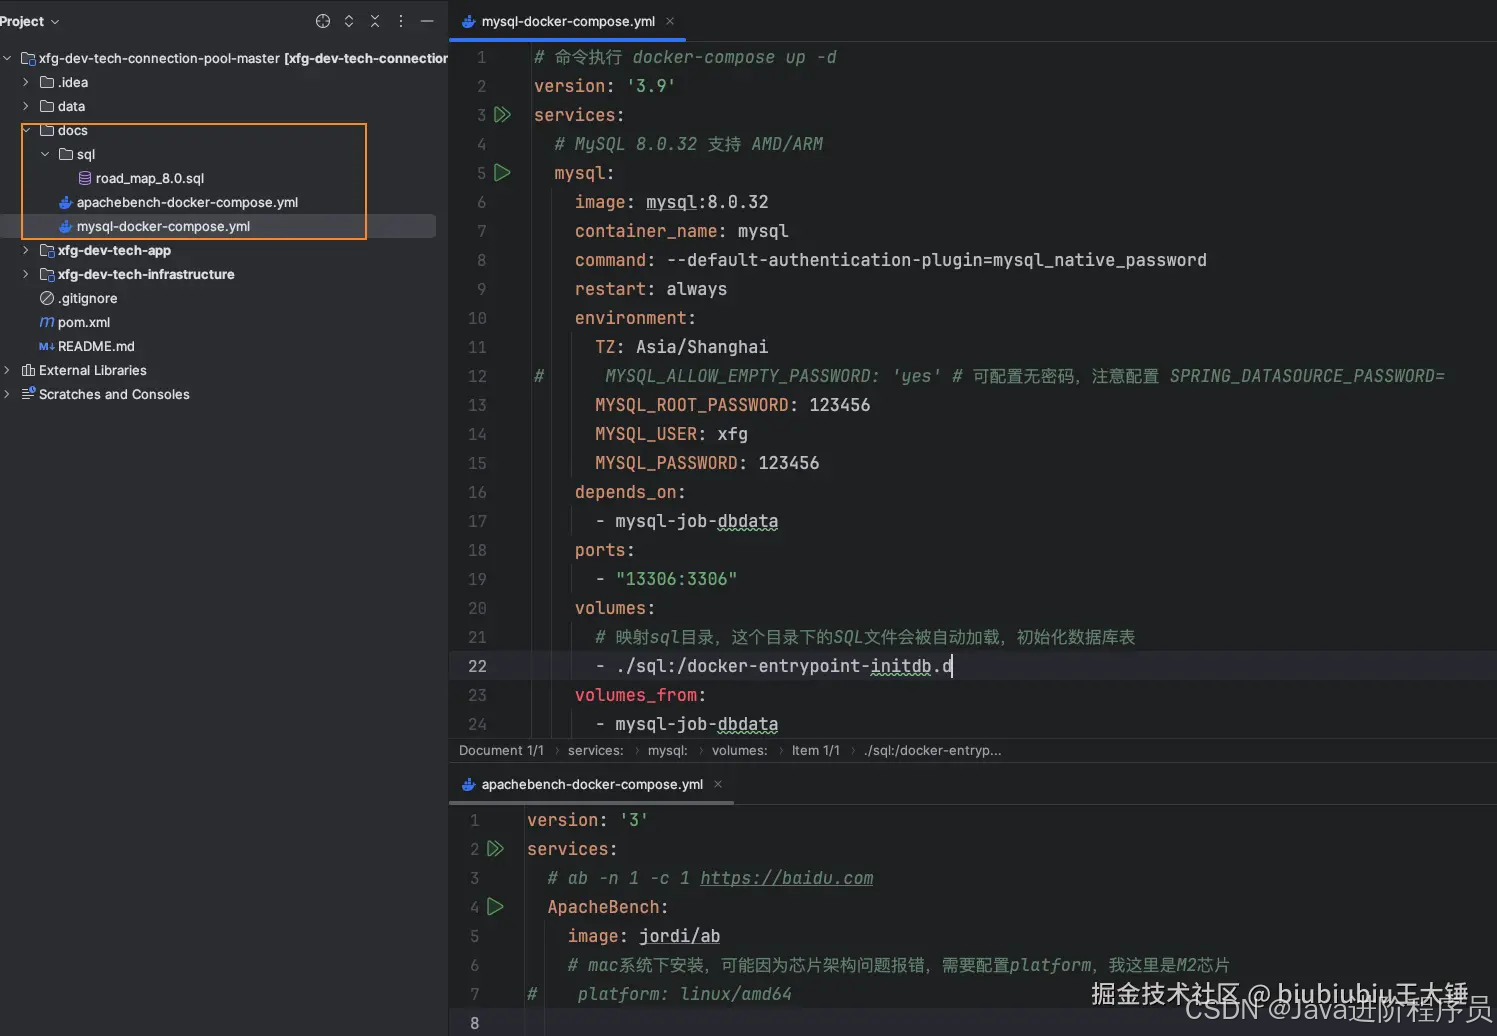This screenshot has width=1497, height=1036.
Task: Run the mysql service via gutter icon
Action: coord(502,172)
